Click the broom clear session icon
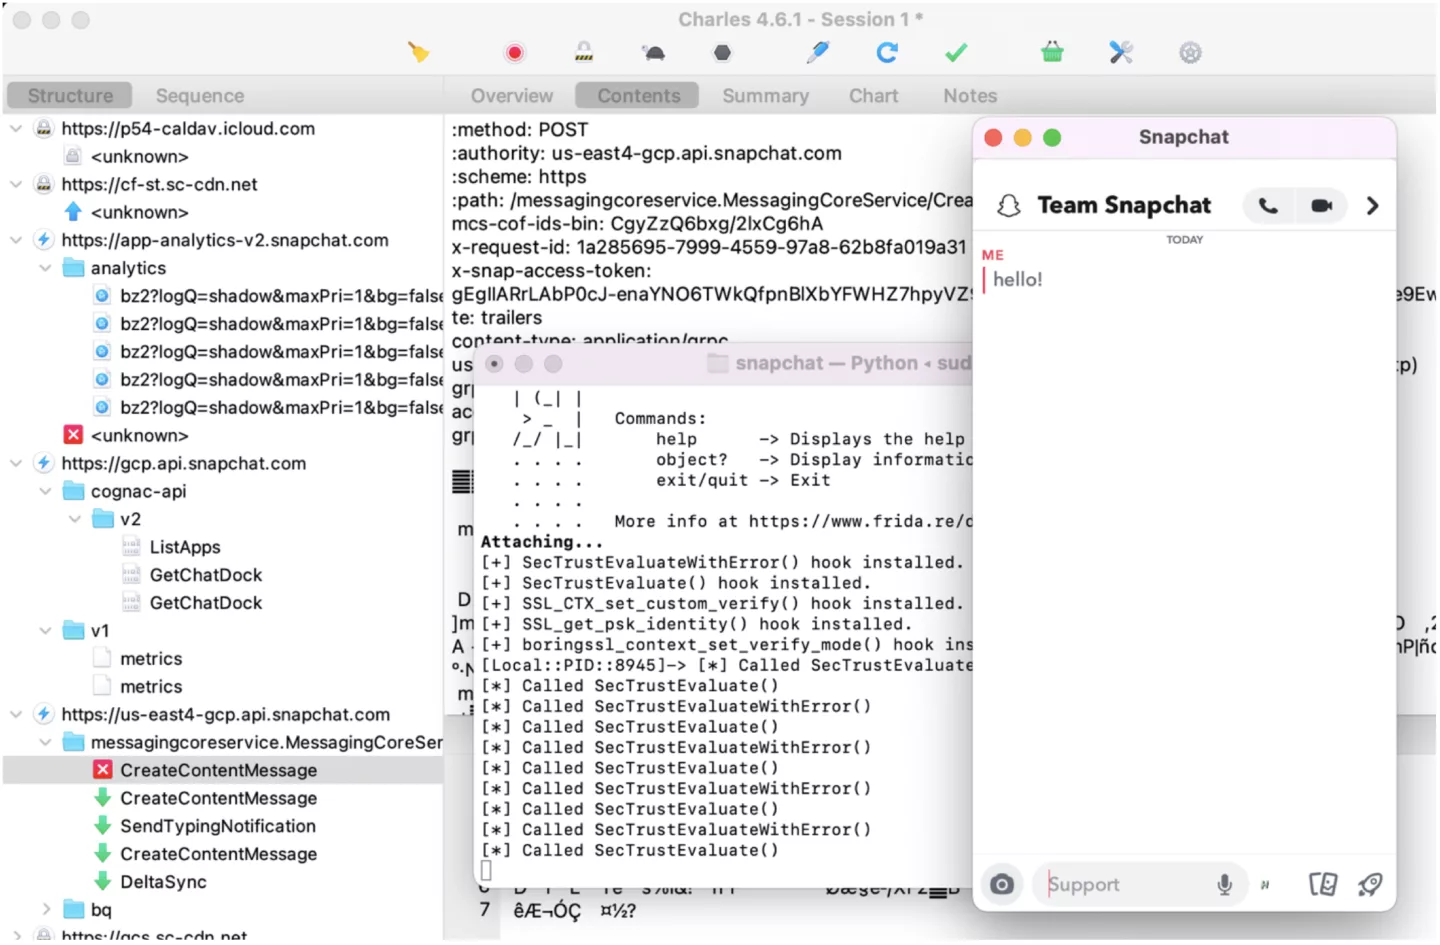The height and width of the screenshot is (945, 1440). pyautogui.click(x=418, y=52)
